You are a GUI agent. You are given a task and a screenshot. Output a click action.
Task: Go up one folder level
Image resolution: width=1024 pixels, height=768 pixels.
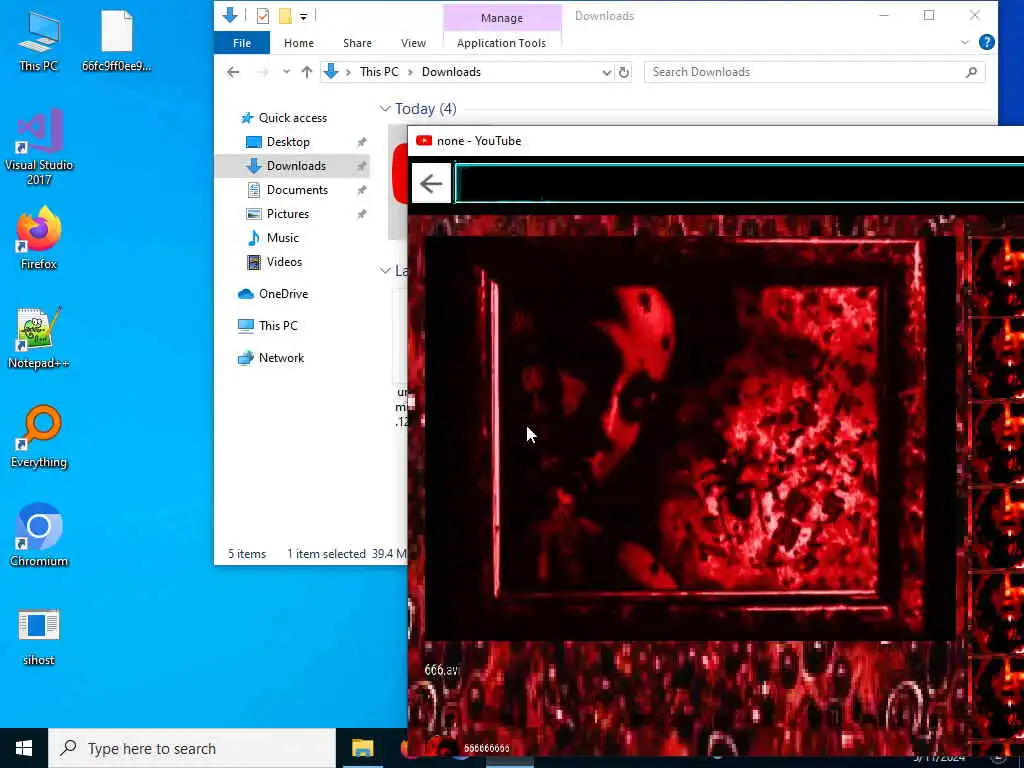tap(306, 72)
